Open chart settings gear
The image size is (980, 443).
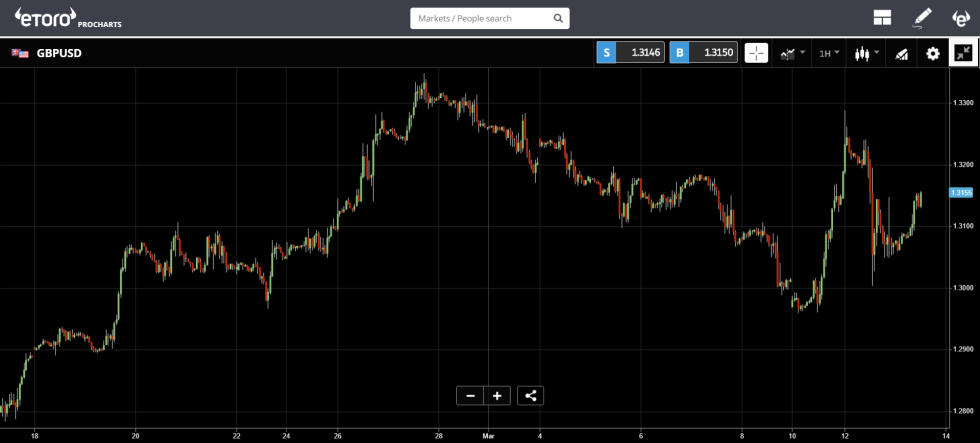tap(933, 53)
